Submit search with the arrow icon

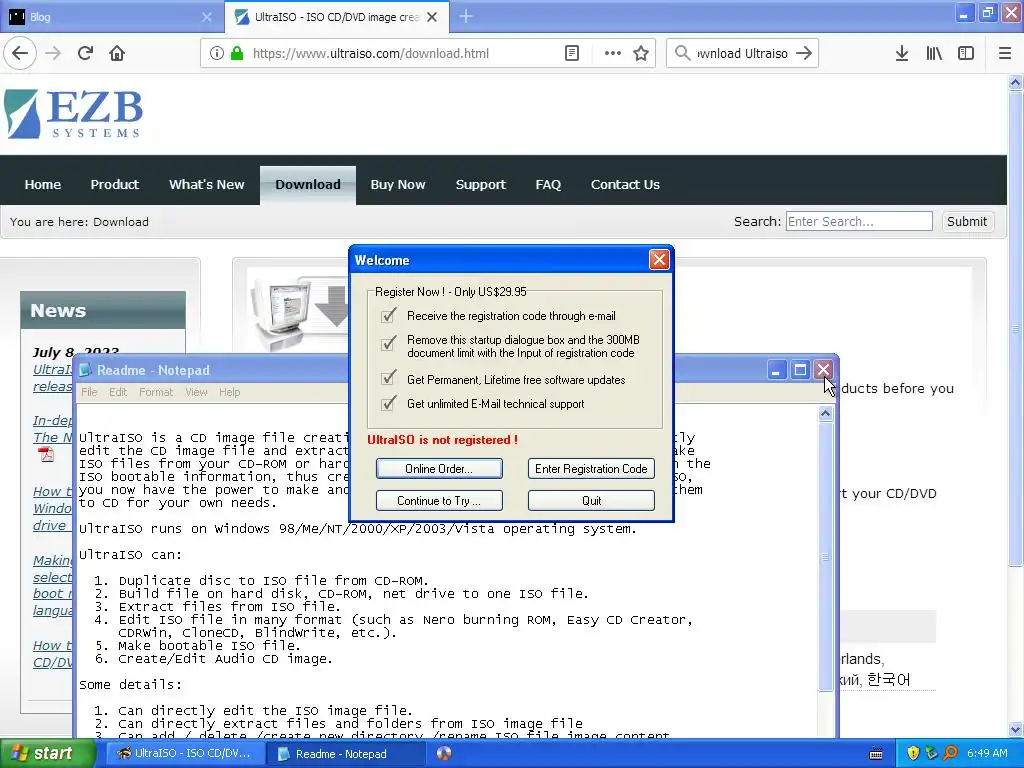804,53
